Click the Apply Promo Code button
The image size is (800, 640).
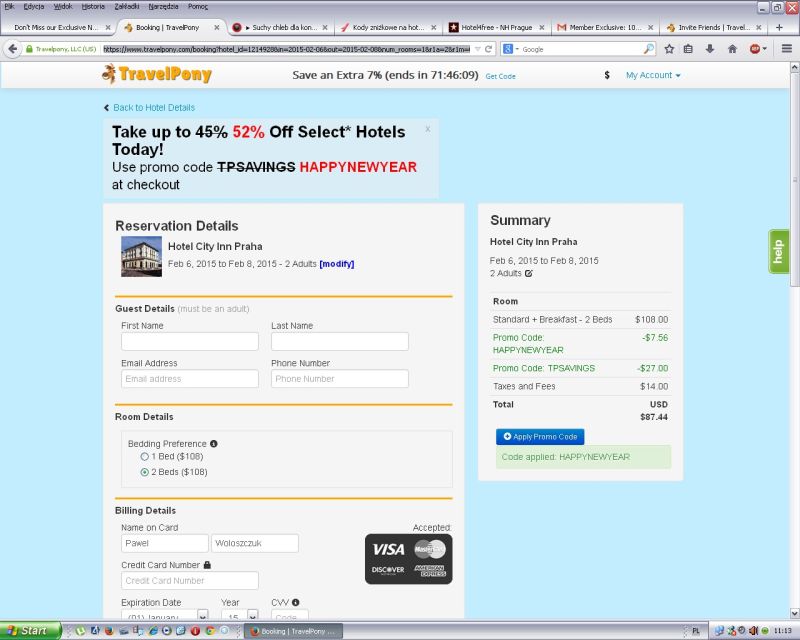(540, 437)
